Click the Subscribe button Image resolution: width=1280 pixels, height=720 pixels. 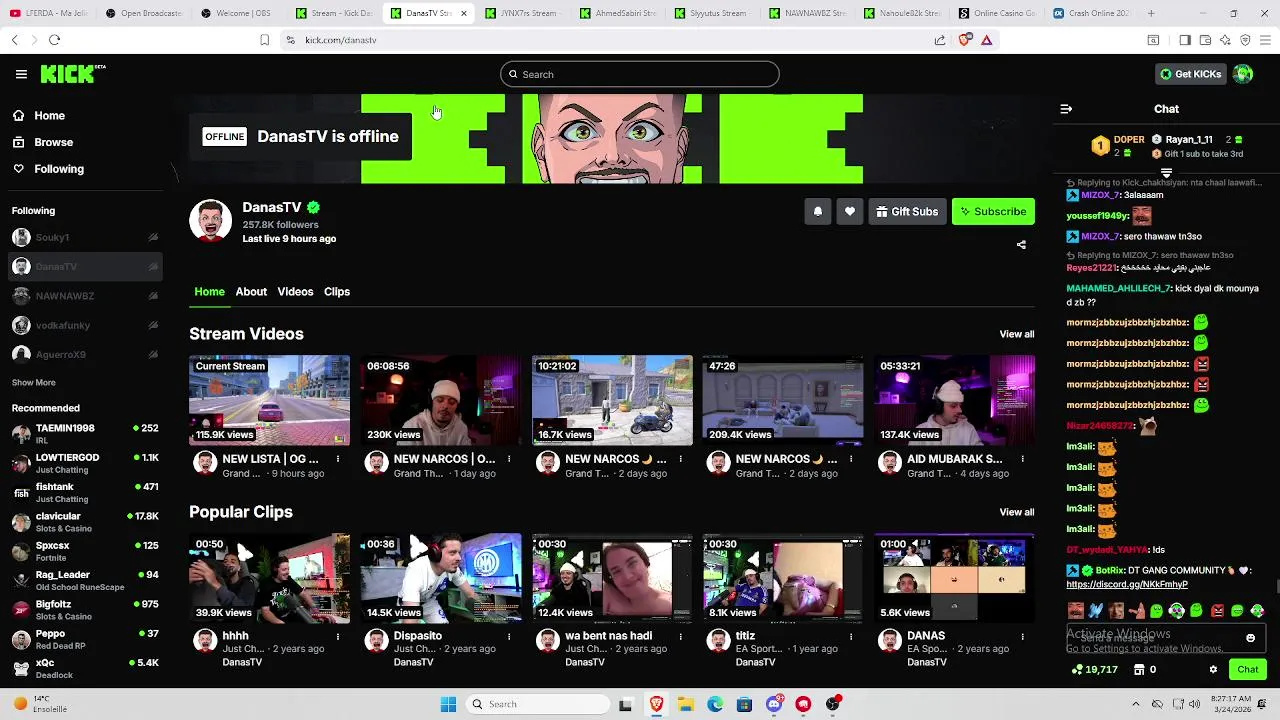993,212
